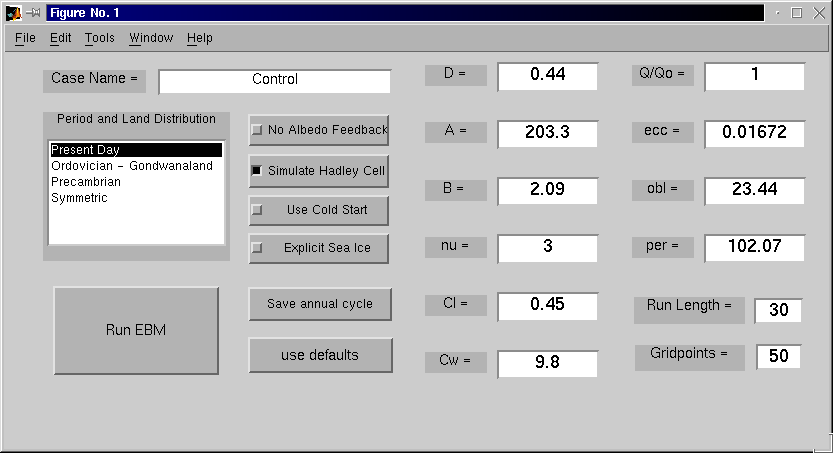Toggle Simulate Hadley Cell checkbox
The image size is (833, 453).
(319, 171)
